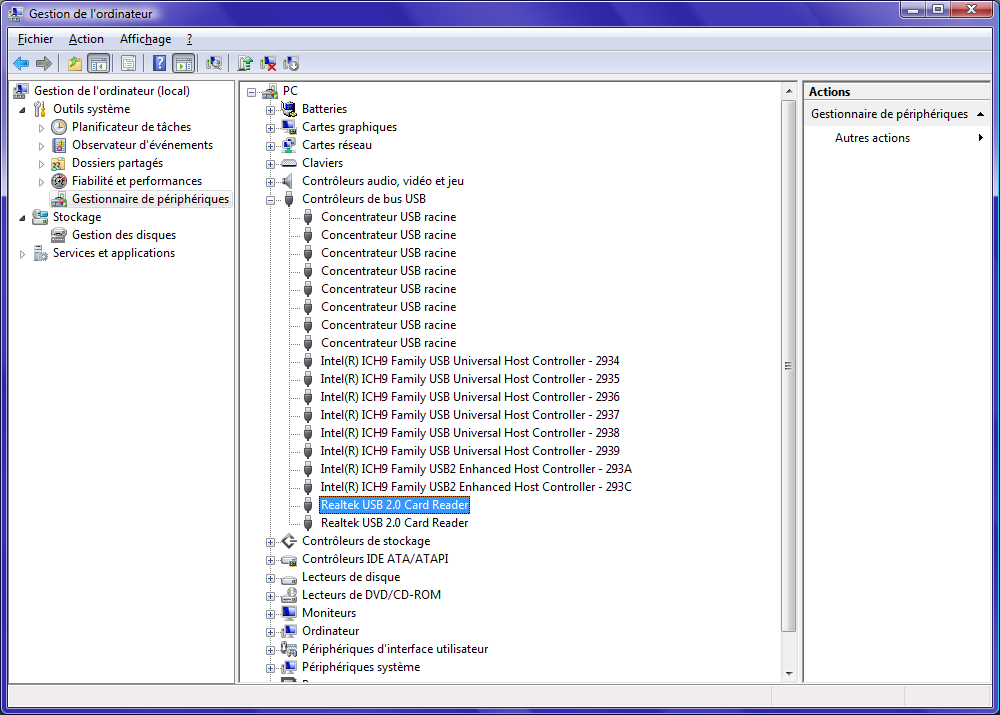Select Intel ICH9 USB Universal Host Controller - 2937
Screen dimensions: 1000x715
tap(470, 415)
